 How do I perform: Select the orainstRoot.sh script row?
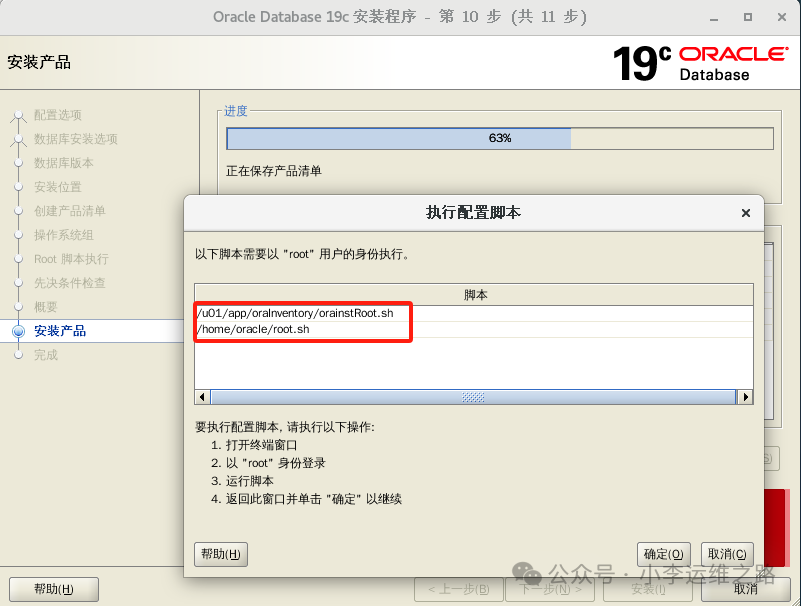point(474,313)
